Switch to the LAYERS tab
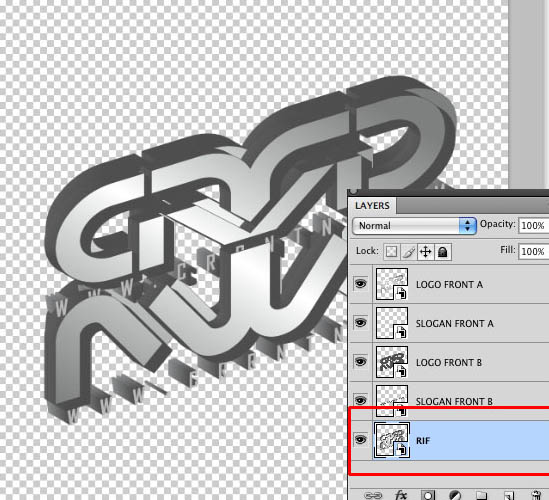 tap(372, 206)
